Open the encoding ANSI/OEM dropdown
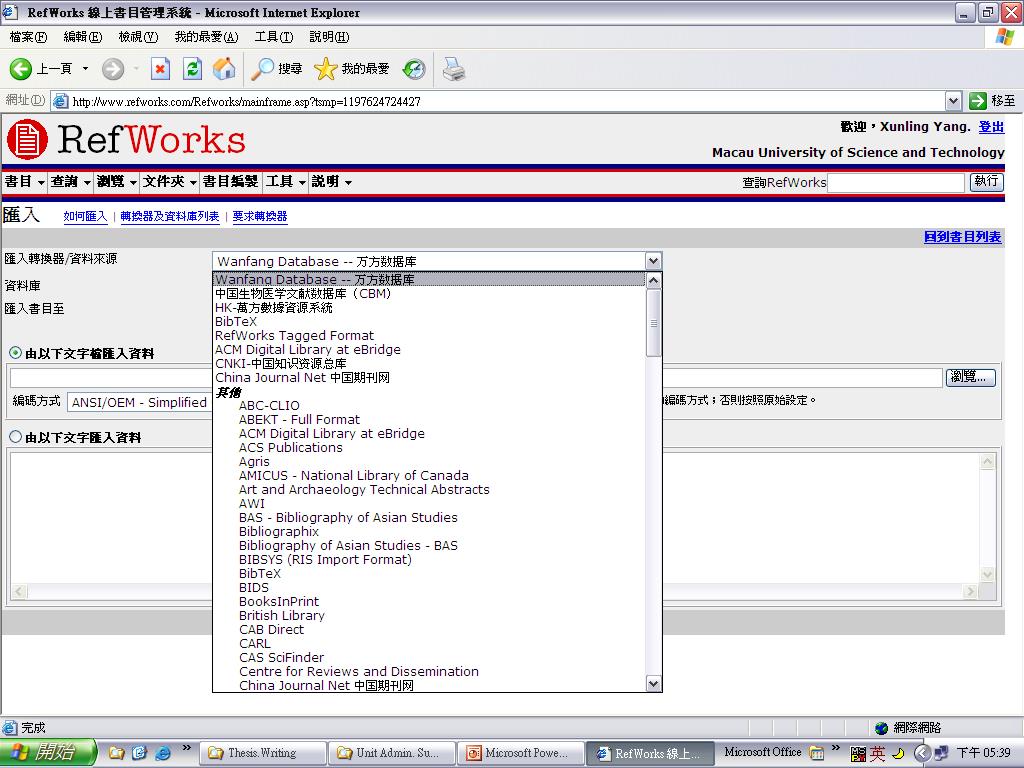1024x768 pixels. (x=140, y=402)
